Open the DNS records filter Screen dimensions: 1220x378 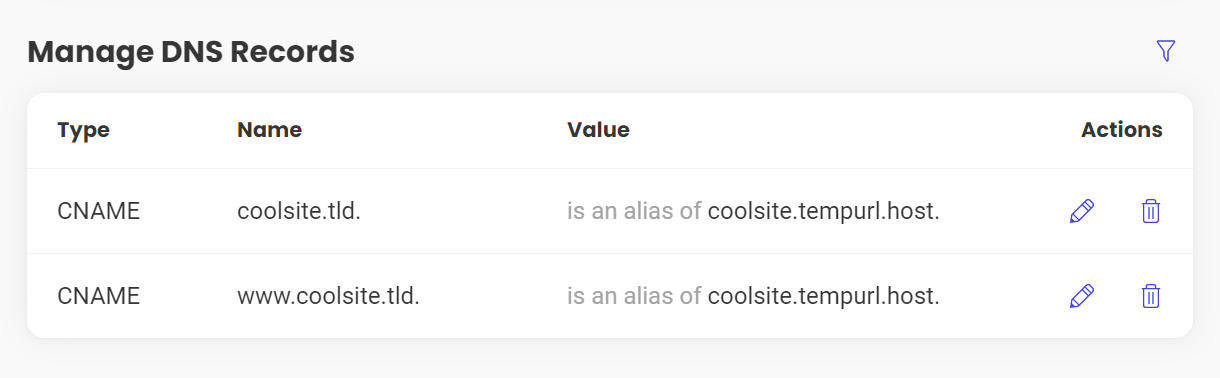tap(1165, 51)
